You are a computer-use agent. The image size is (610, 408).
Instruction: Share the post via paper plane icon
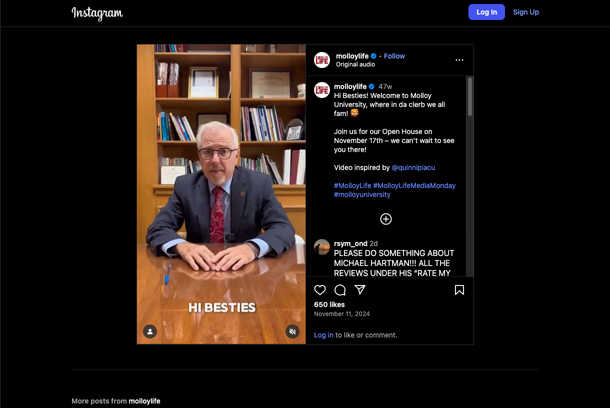pos(360,290)
